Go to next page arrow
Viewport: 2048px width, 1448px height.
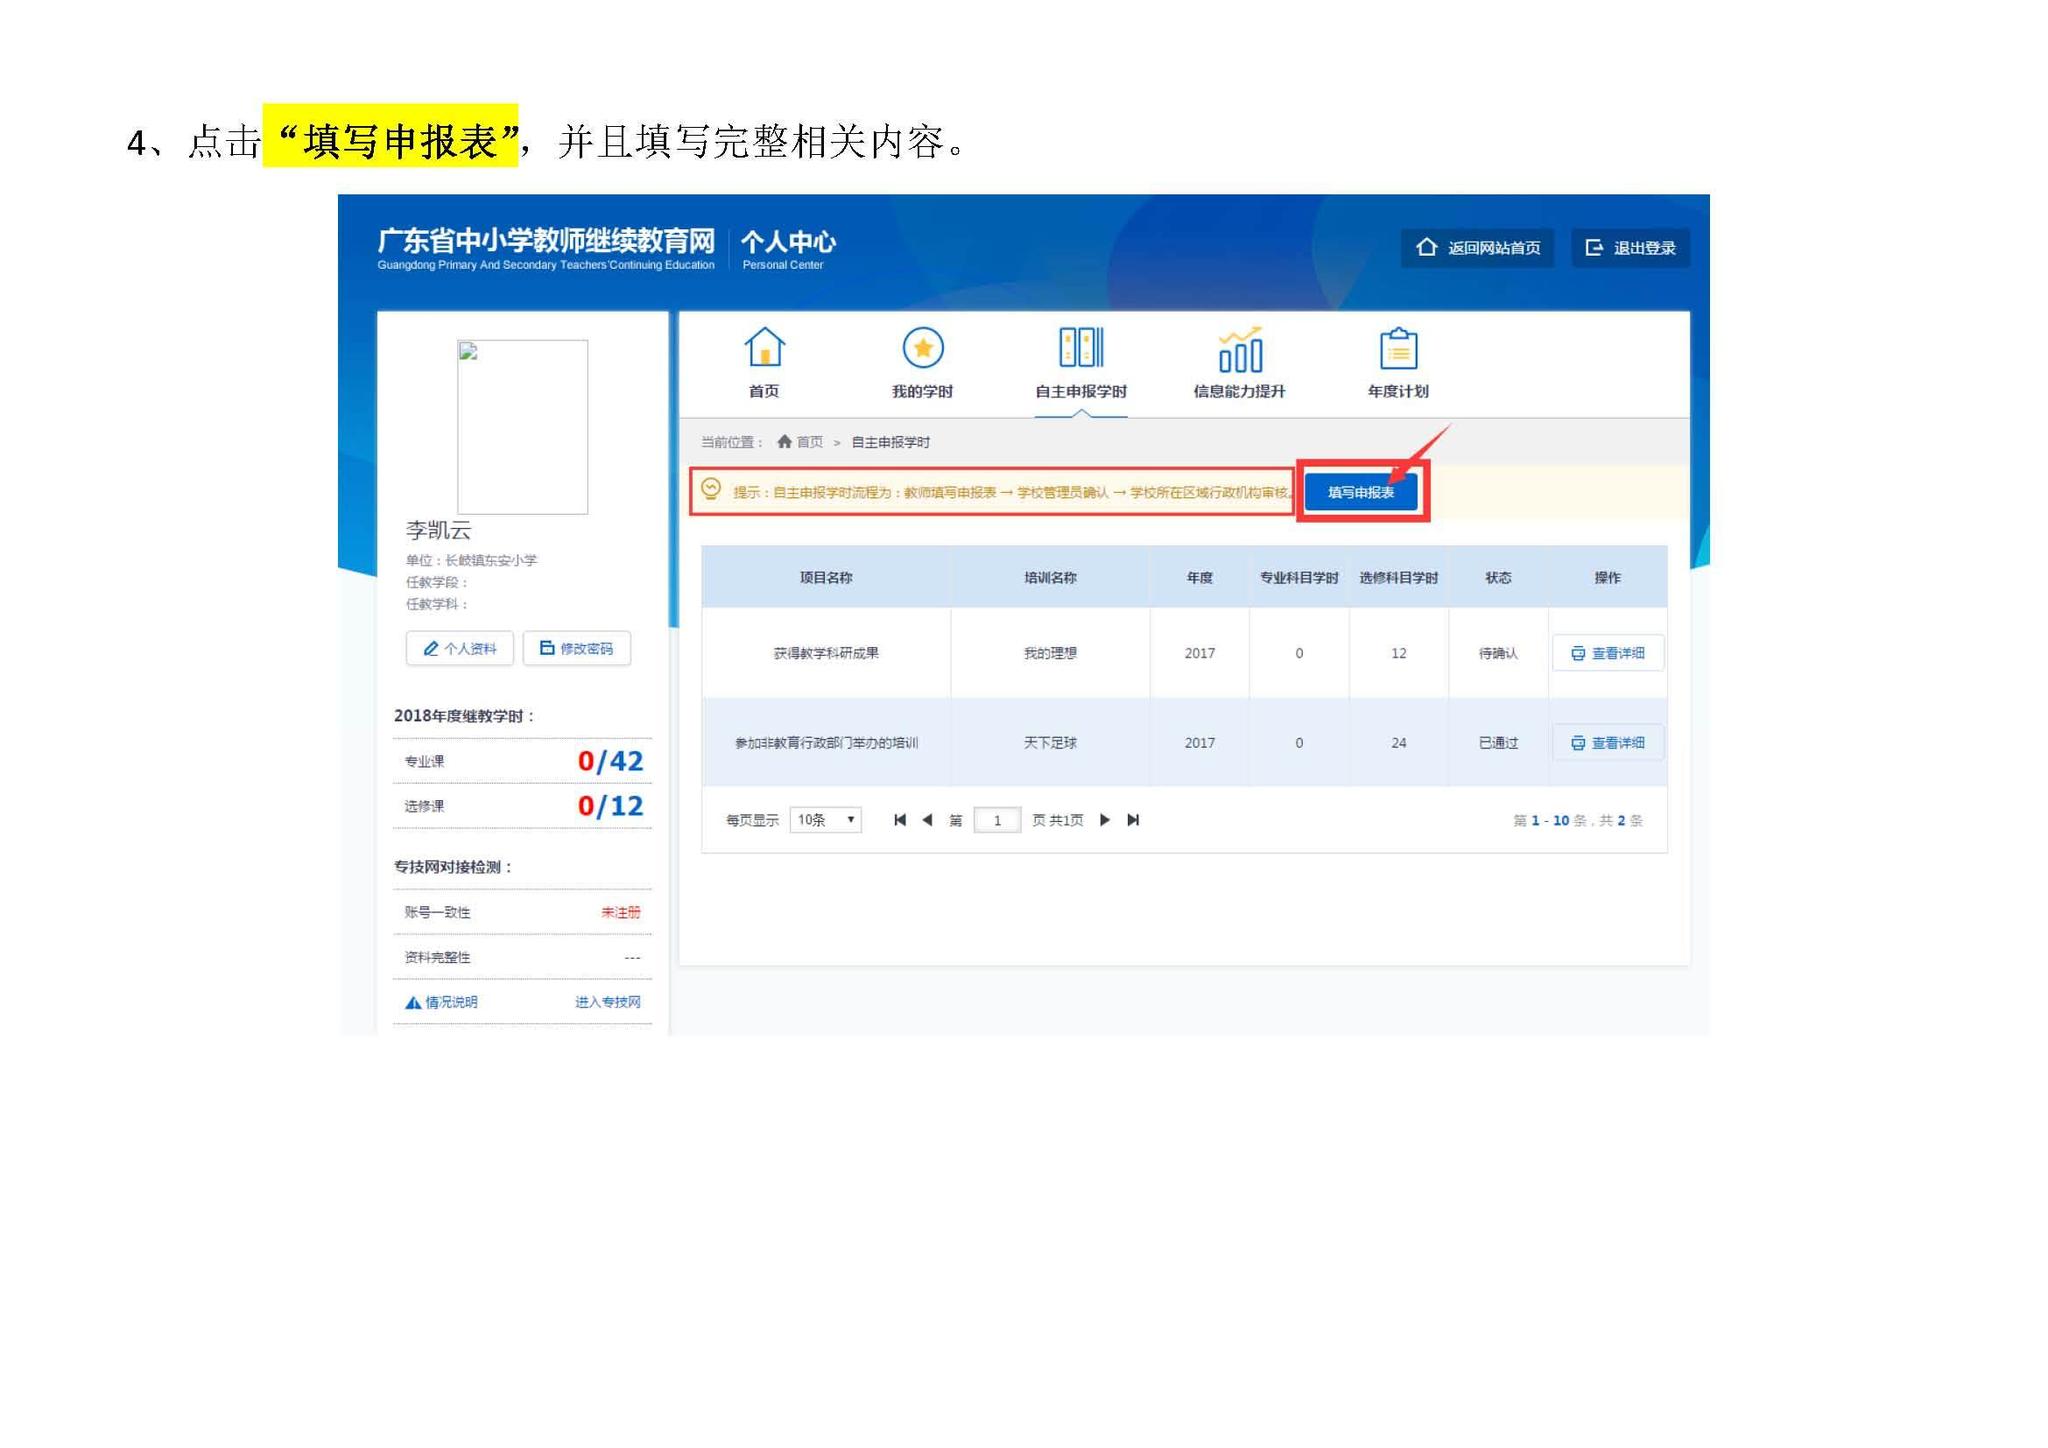click(1105, 820)
